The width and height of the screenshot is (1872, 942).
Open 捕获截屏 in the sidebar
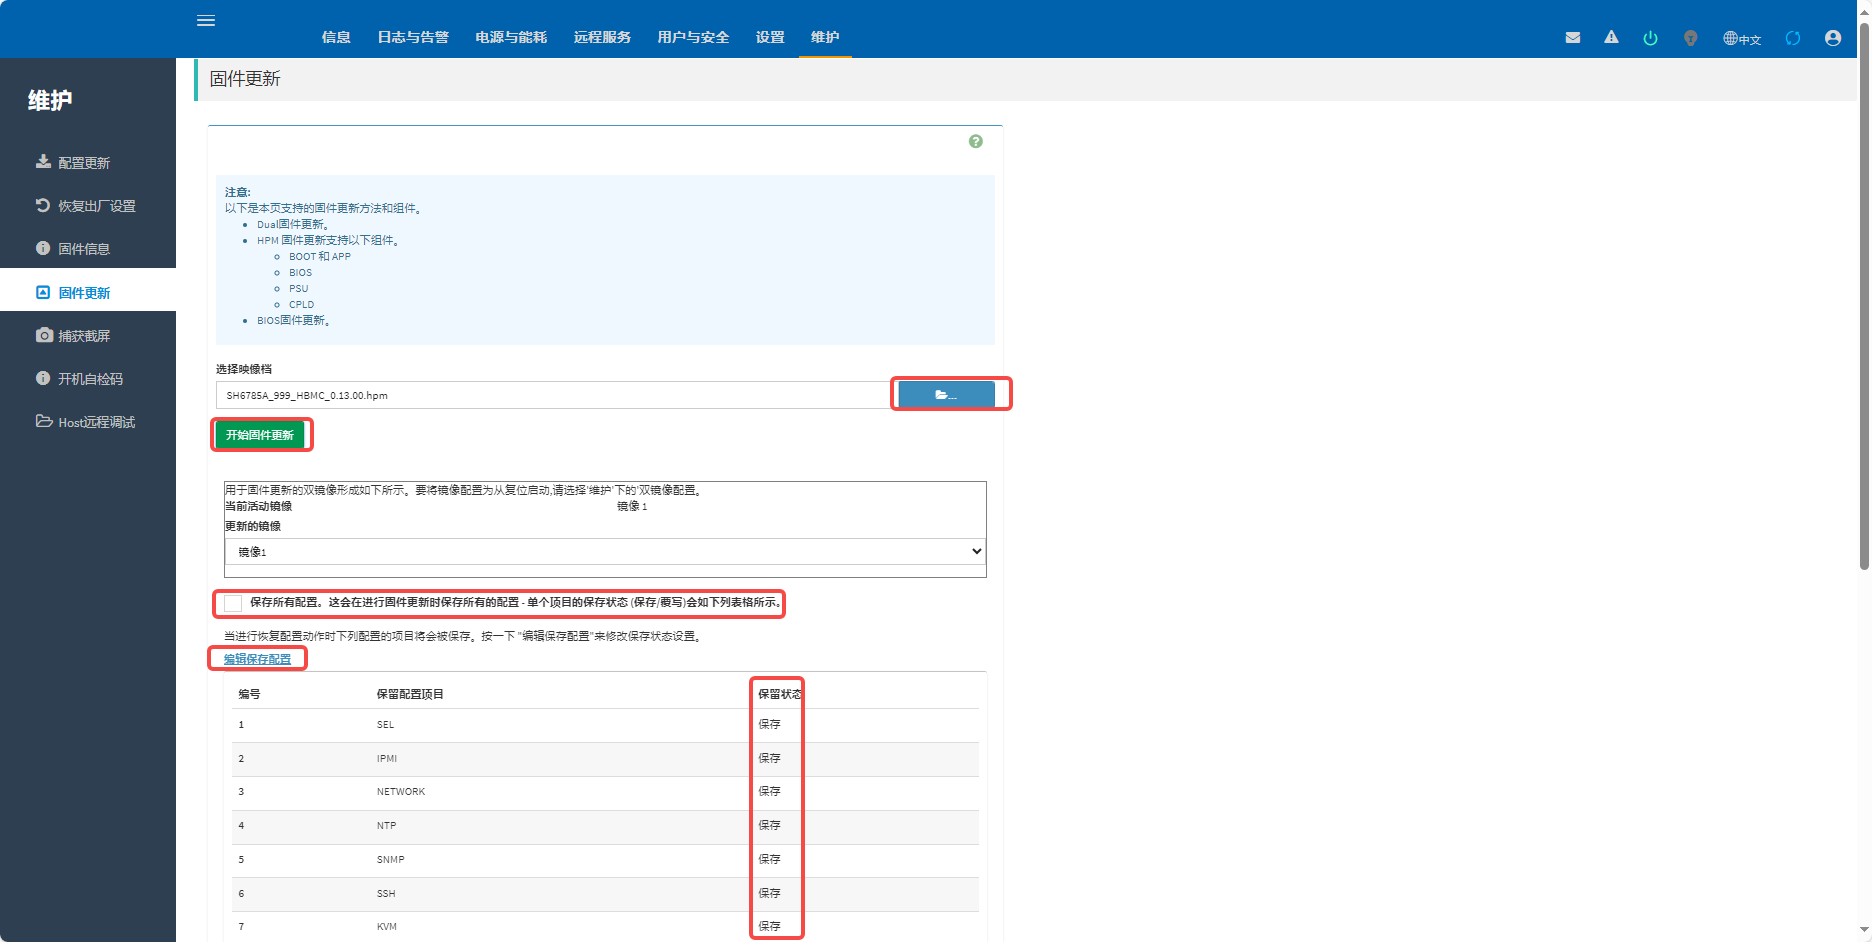pyautogui.click(x=84, y=336)
